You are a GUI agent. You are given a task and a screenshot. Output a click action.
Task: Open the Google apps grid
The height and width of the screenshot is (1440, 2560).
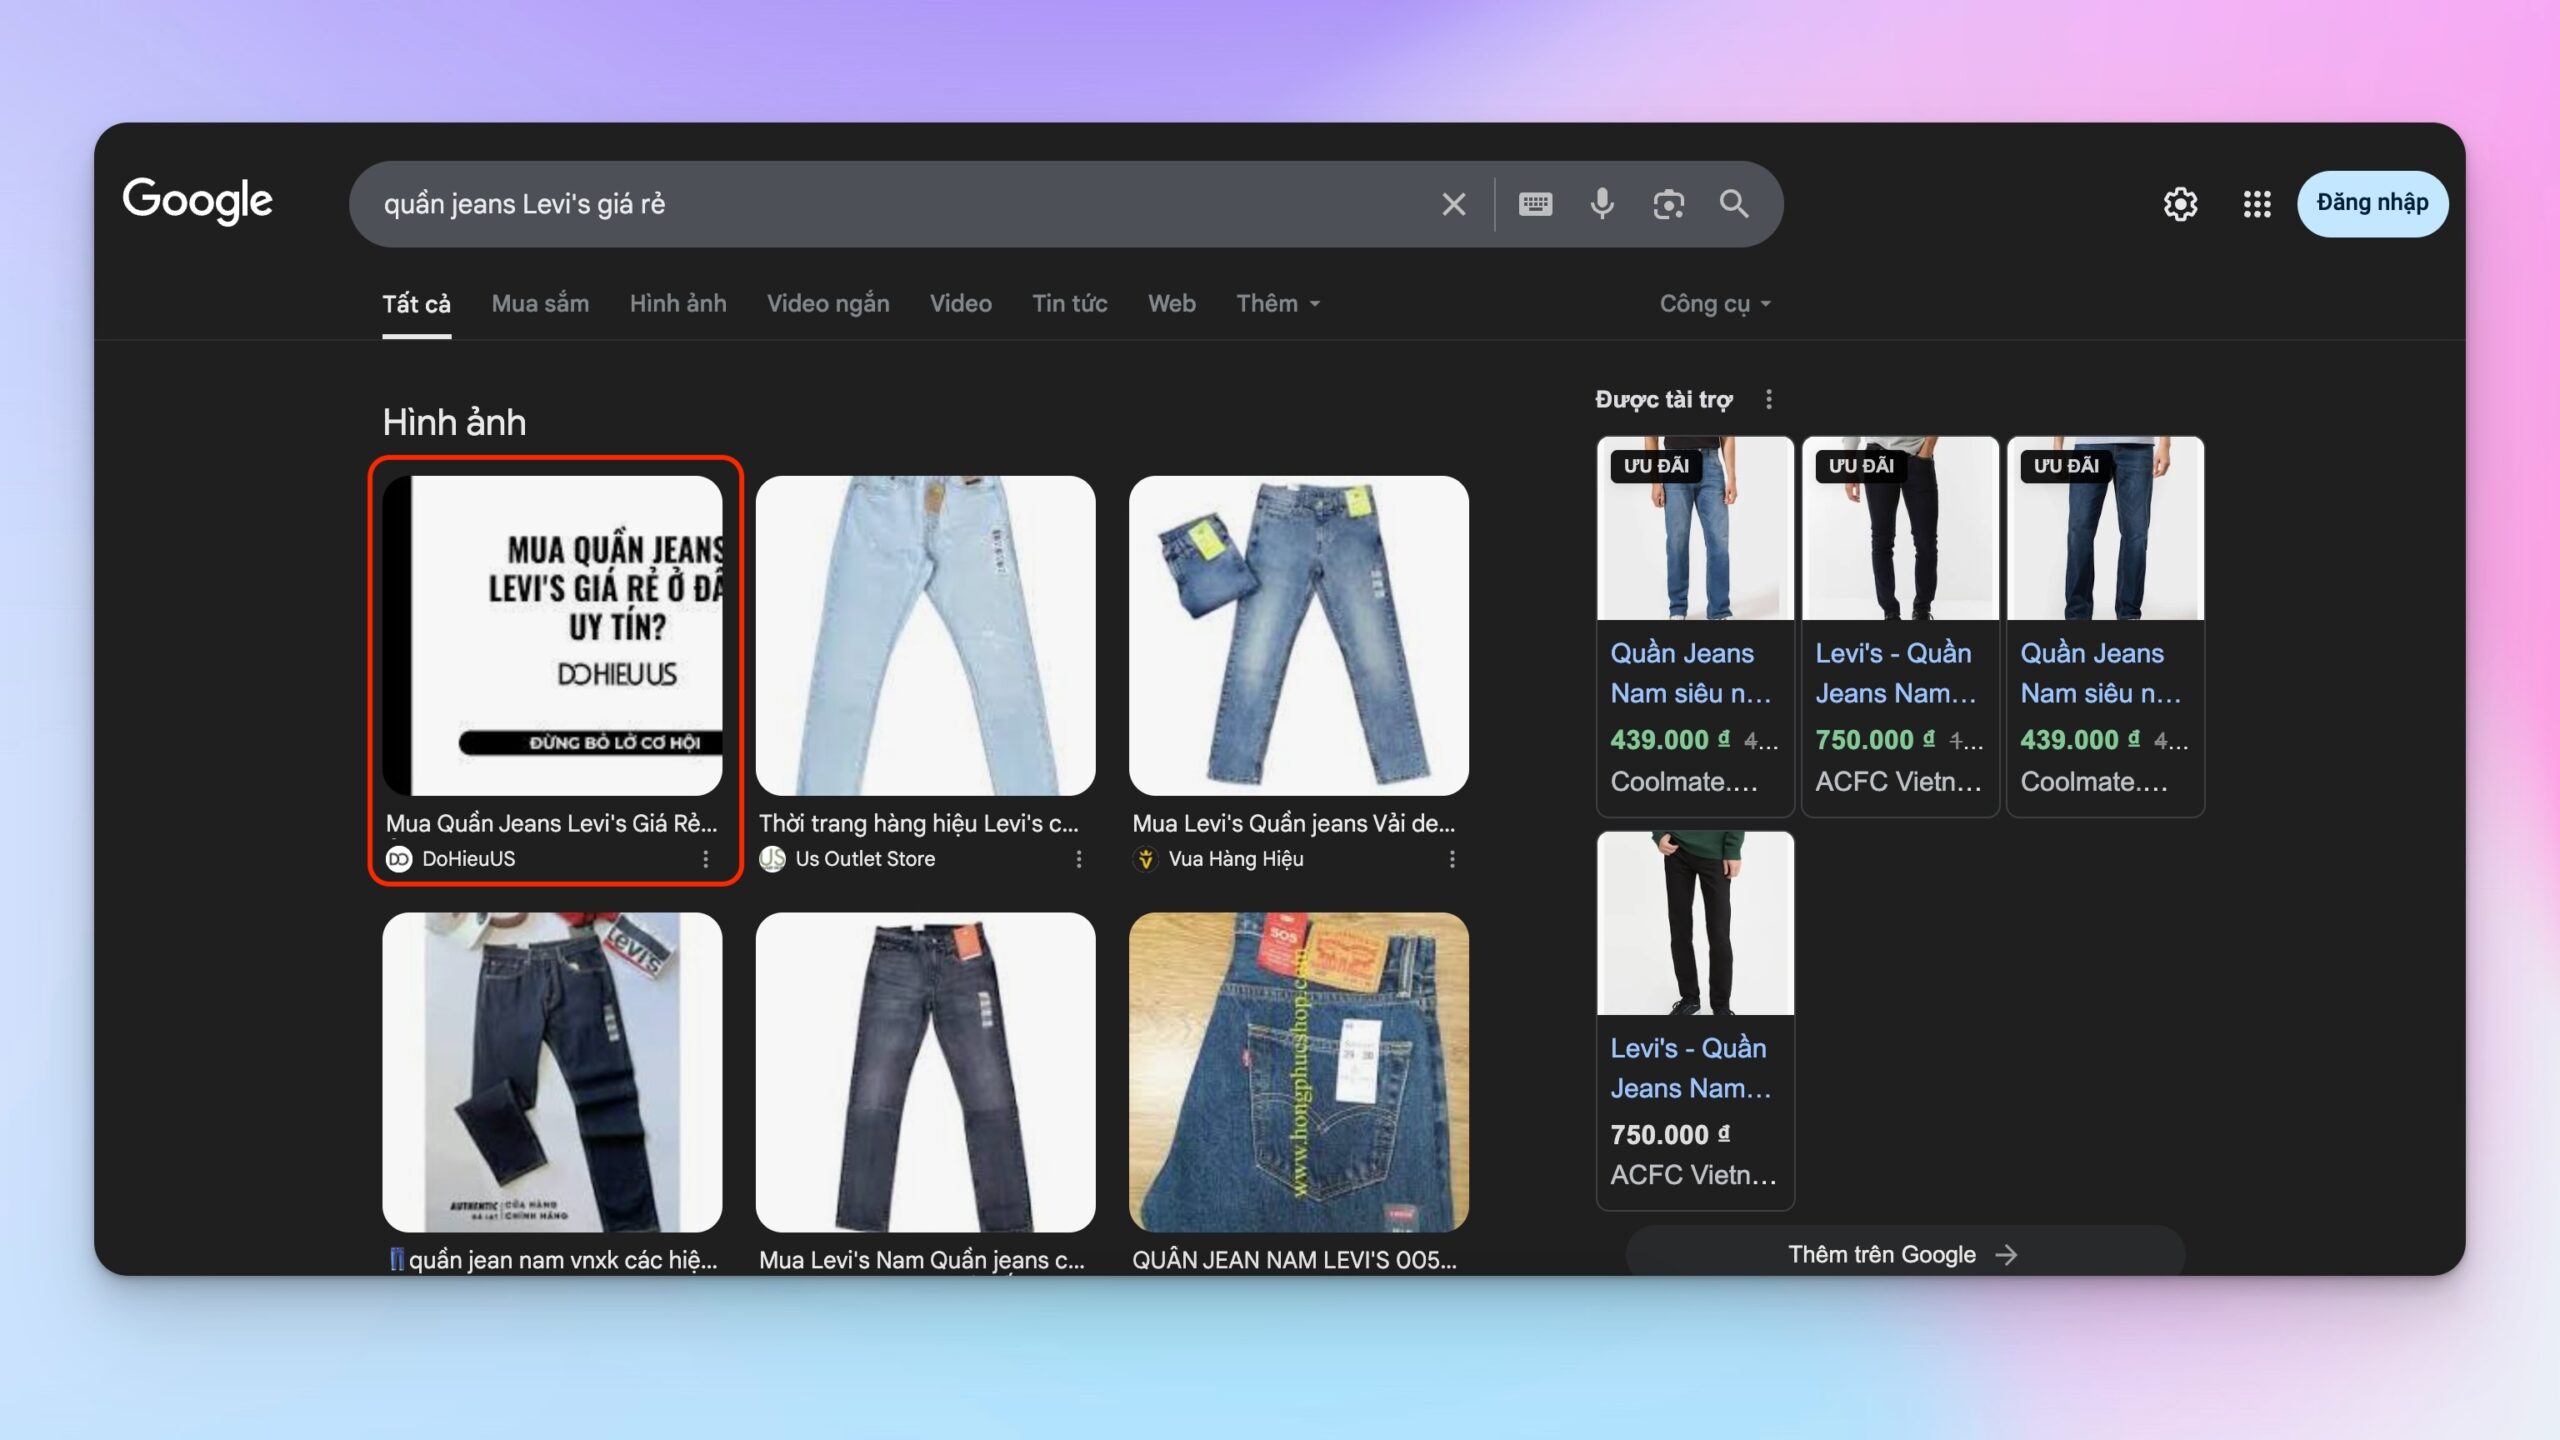coord(2257,204)
